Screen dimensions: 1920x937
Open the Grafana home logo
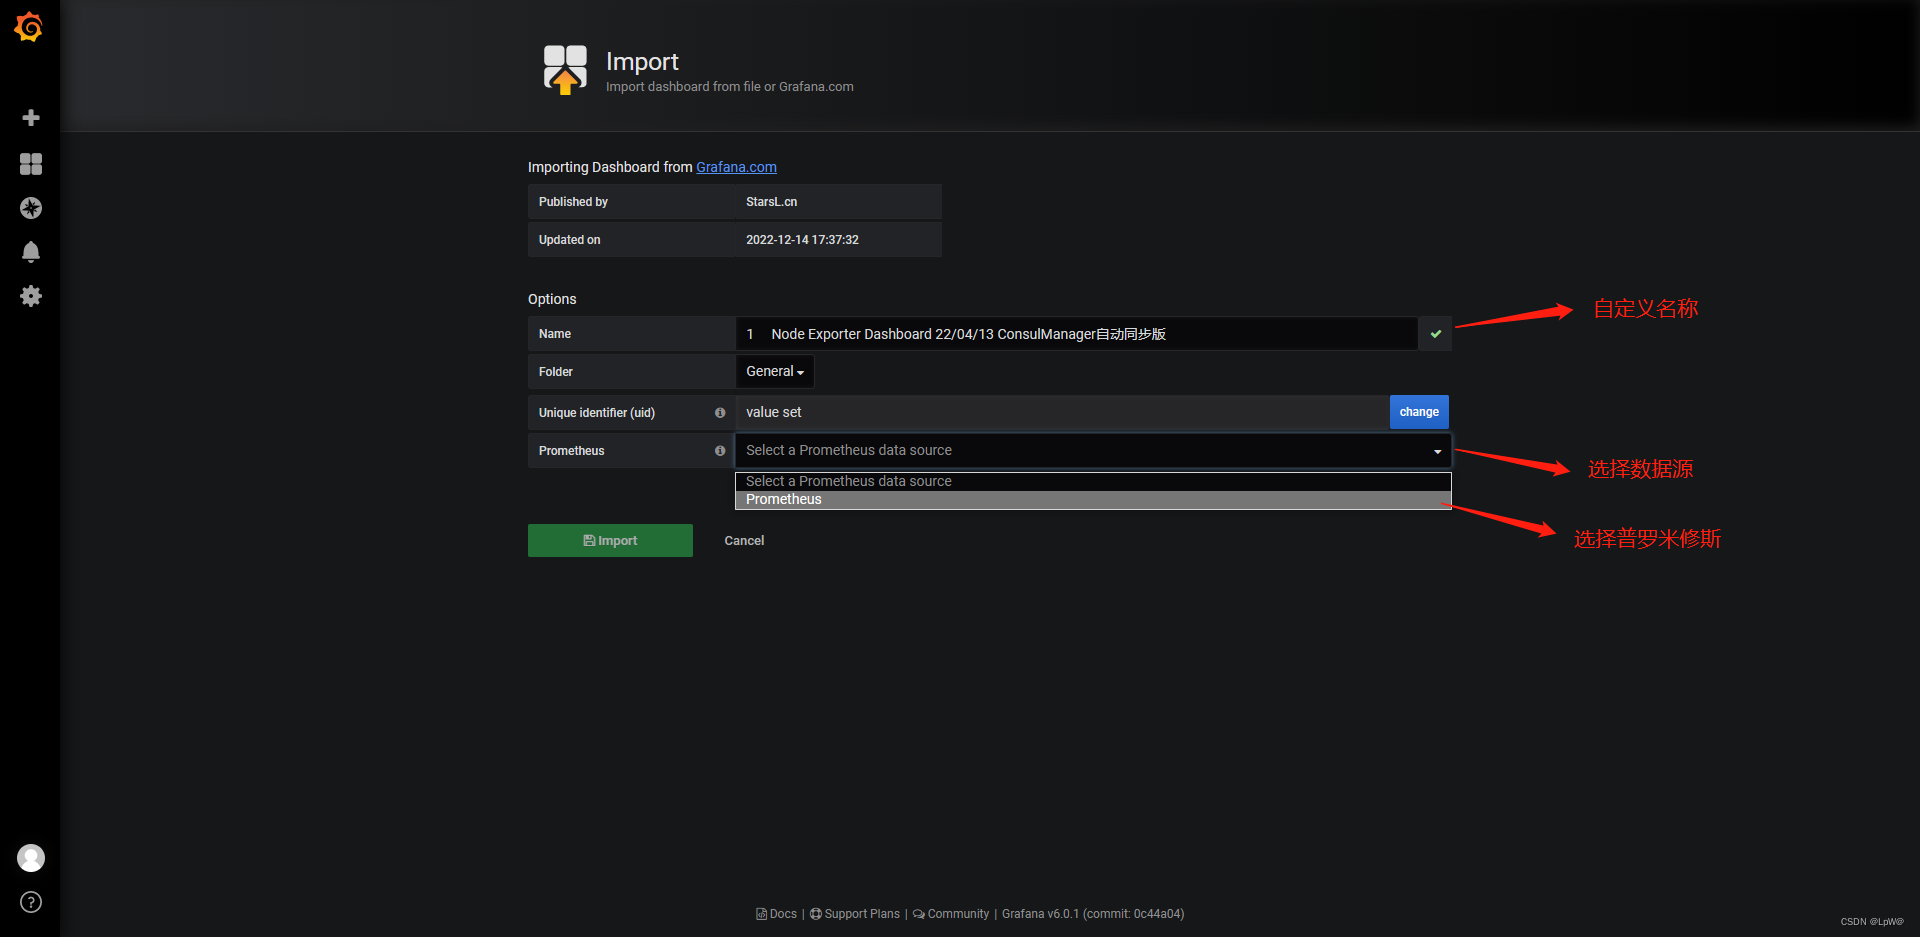(x=29, y=27)
